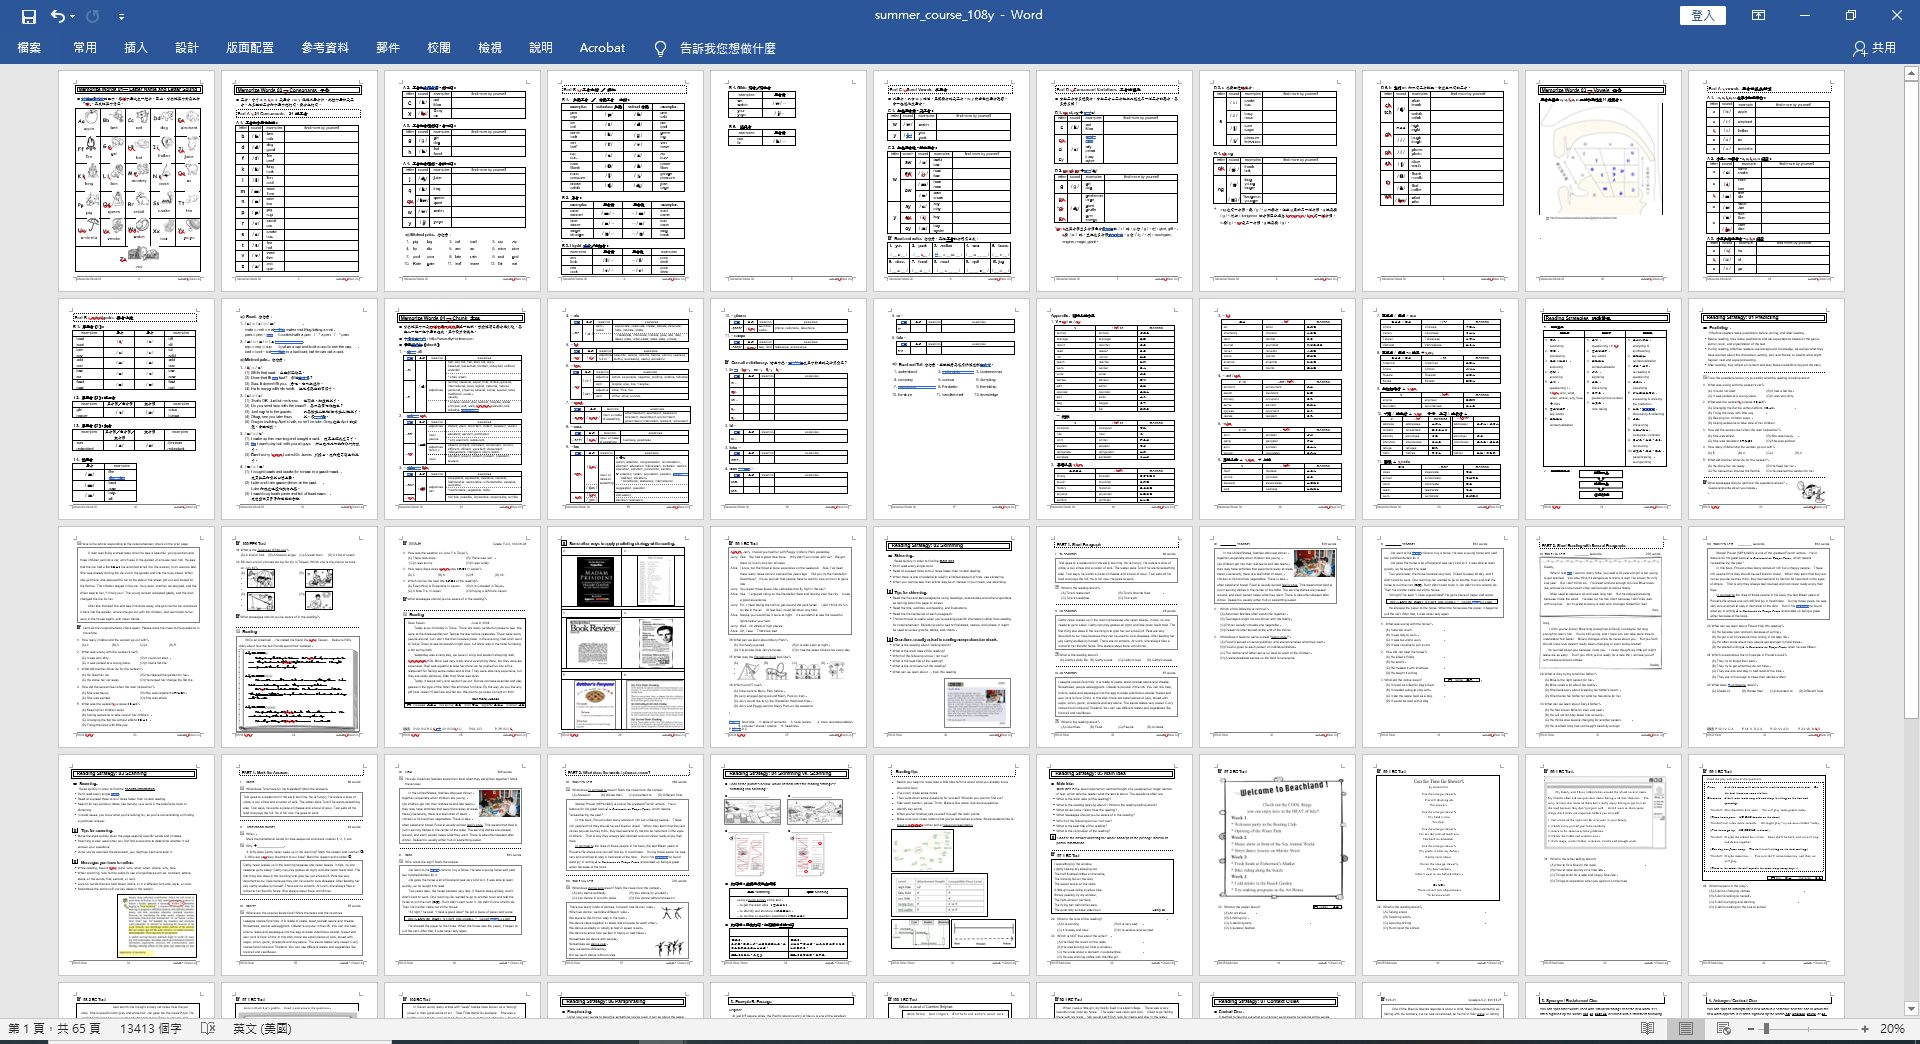The image size is (1920, 1044).
Task: Click the 共用 (Share) button
Action: [1874, 48]
